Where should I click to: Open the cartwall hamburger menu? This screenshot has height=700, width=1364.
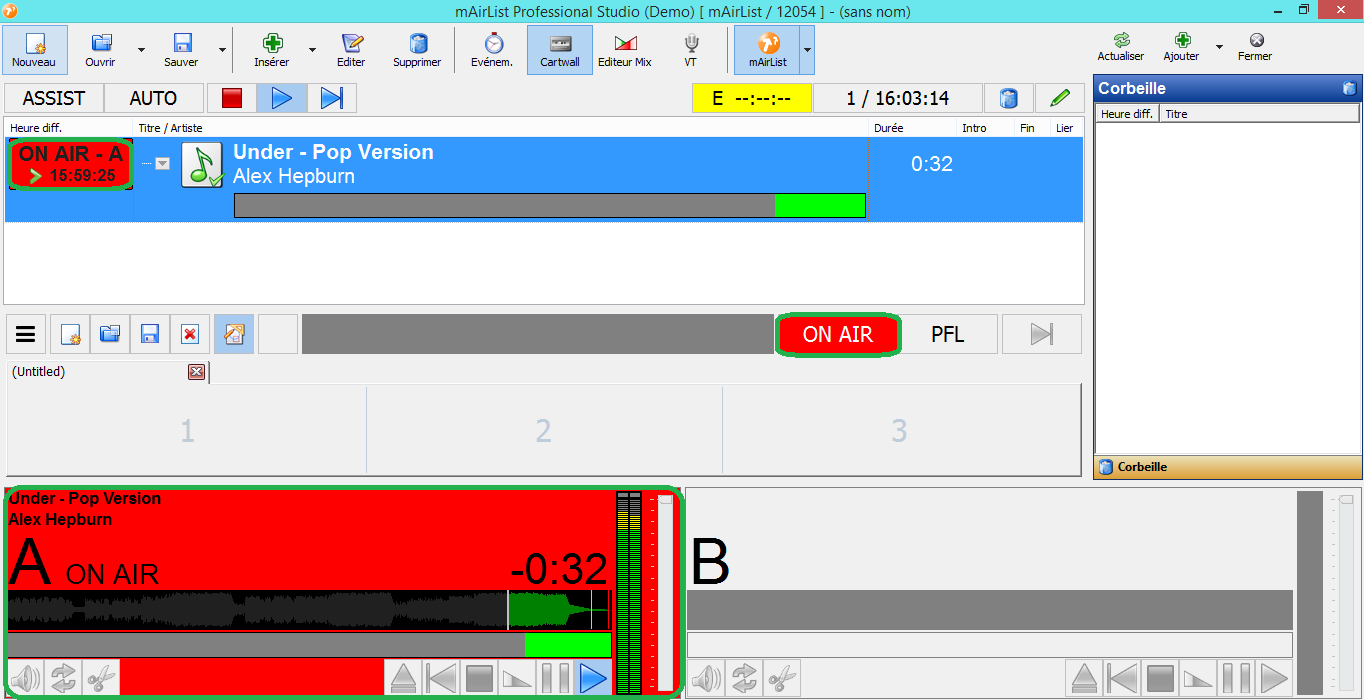click(x=26, y=334)
